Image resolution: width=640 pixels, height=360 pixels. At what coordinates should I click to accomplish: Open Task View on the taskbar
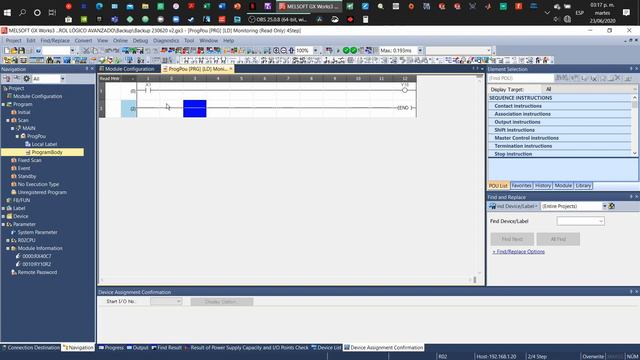[52, 13]
